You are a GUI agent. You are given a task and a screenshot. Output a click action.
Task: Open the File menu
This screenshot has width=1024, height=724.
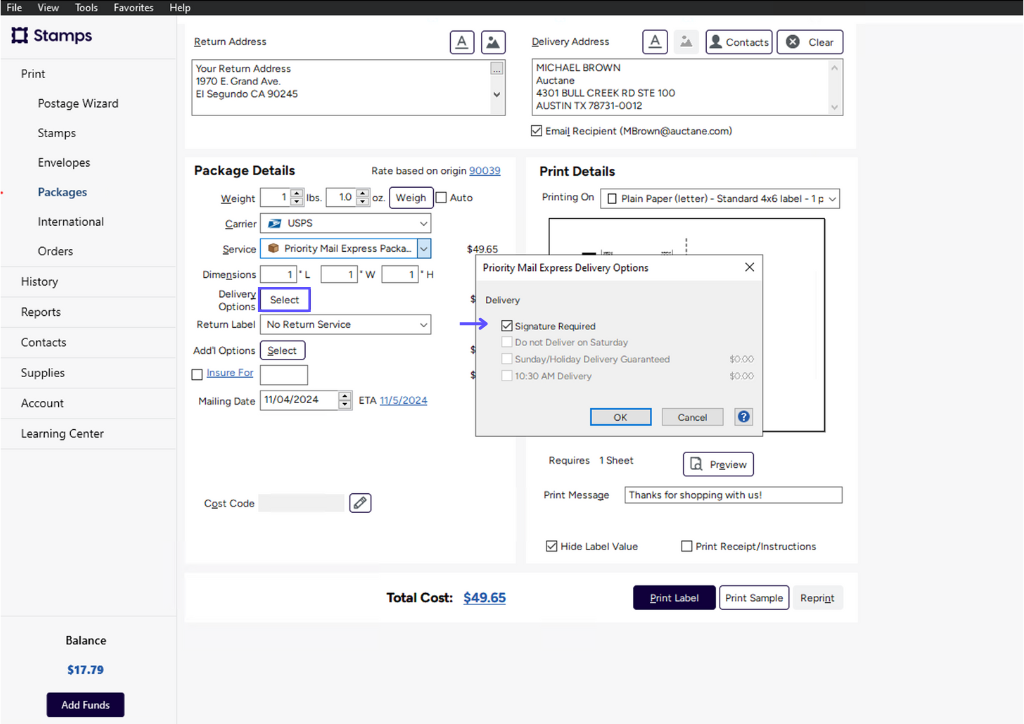click(14, 7)
